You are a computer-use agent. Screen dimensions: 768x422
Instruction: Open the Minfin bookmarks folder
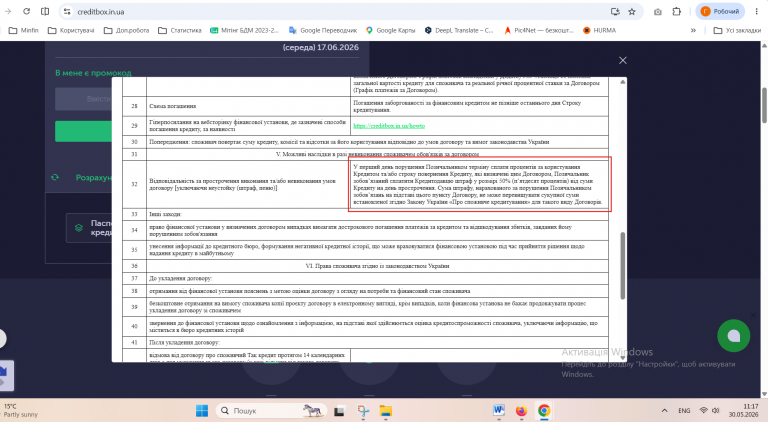click(24, 30)
